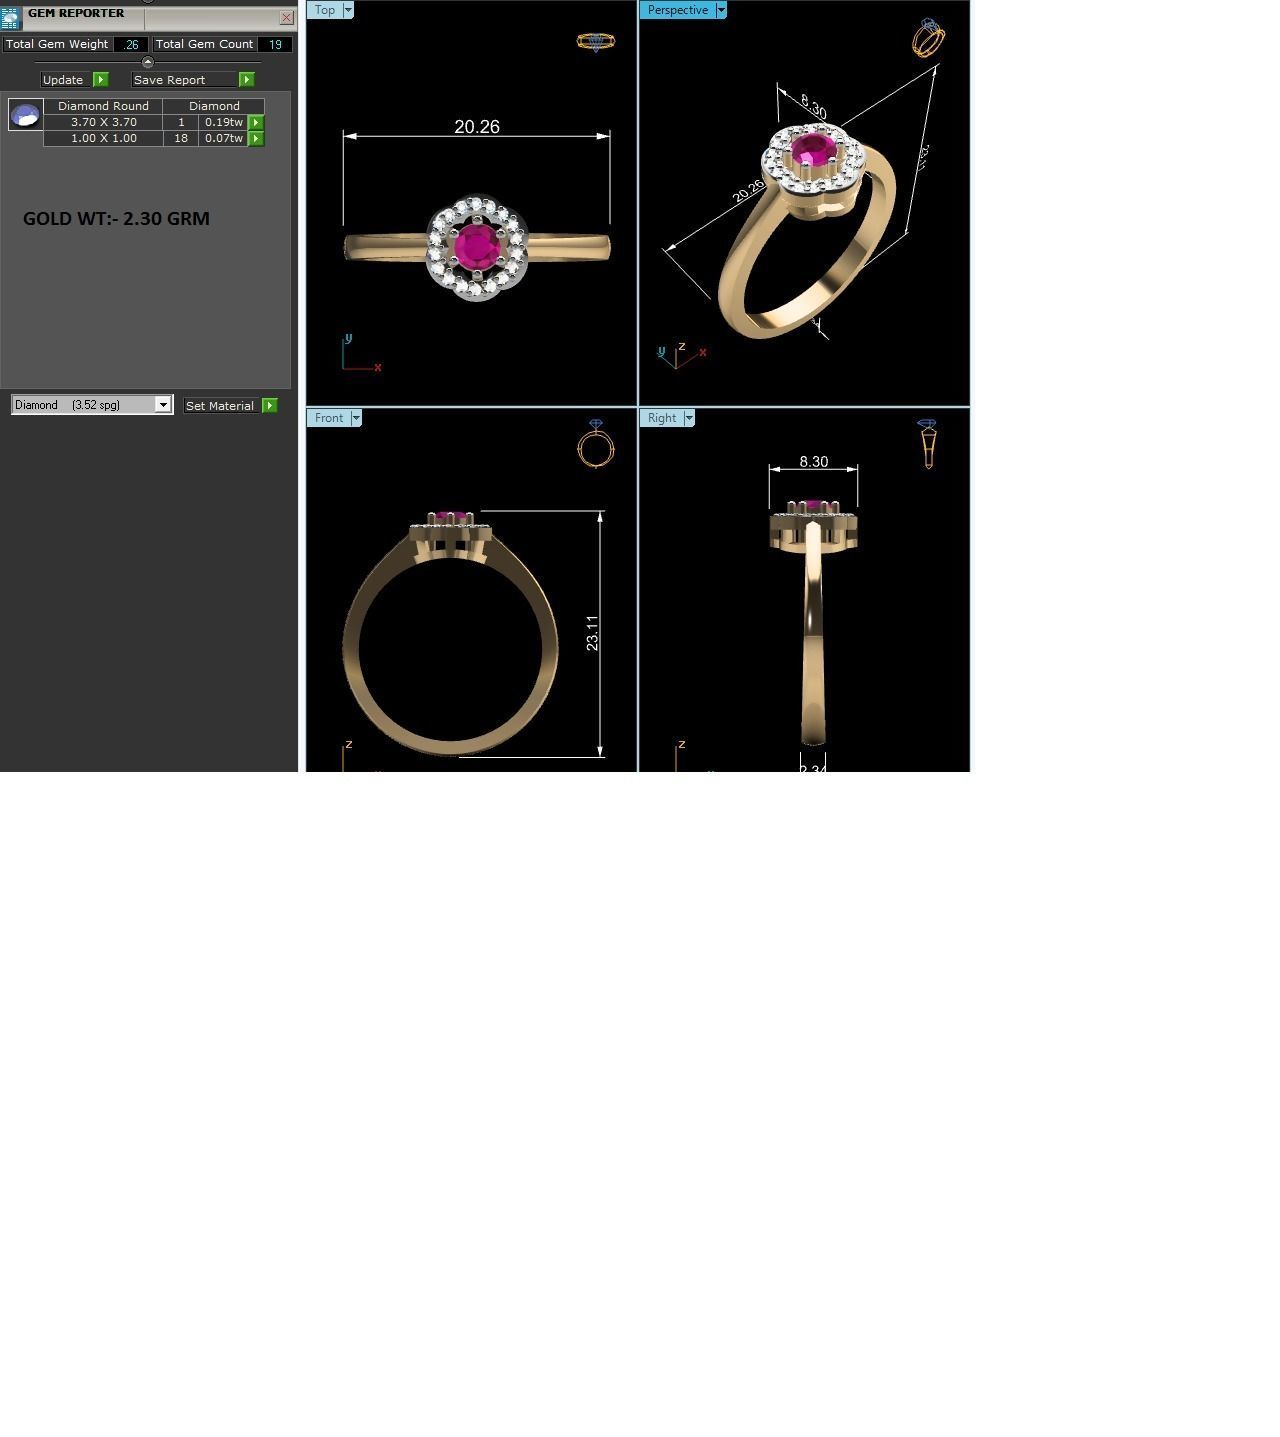This screenshot has height=1437, width=1280.
Task: Click the Update text button
Action: click(x=66, y=80)
